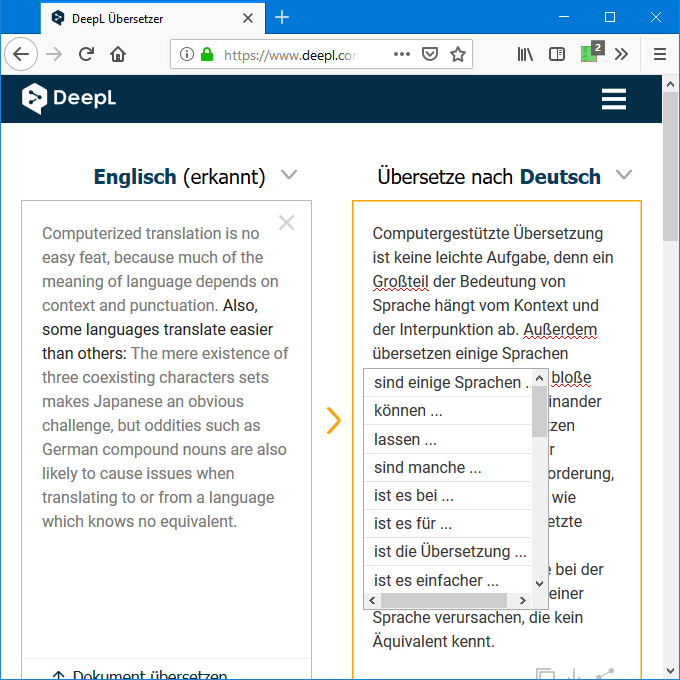680x680 pixels.
Task: Click suggestion list scroll left arrow
Action: pyautogui.click(x=372, y=600)
